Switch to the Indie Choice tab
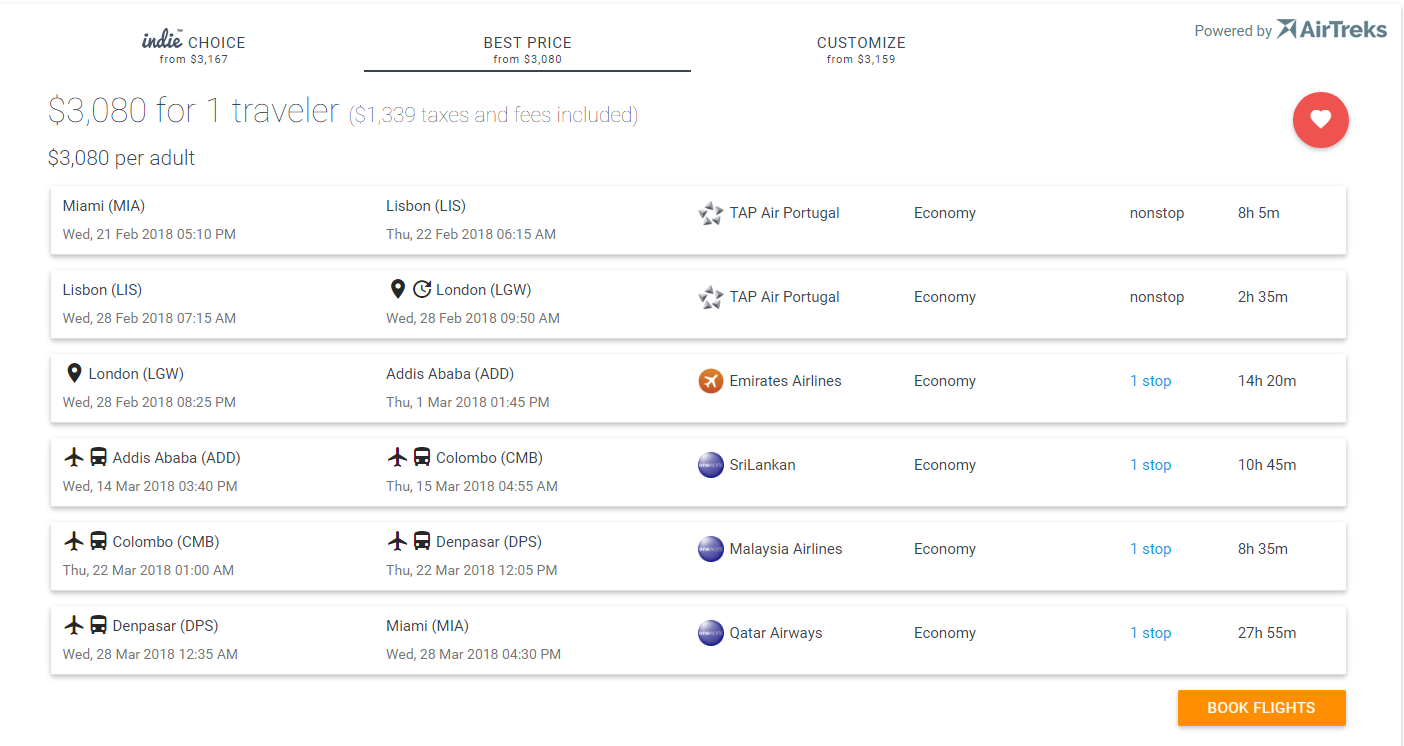This screenshot has width=1404, height=746. (x=193, y=49)
